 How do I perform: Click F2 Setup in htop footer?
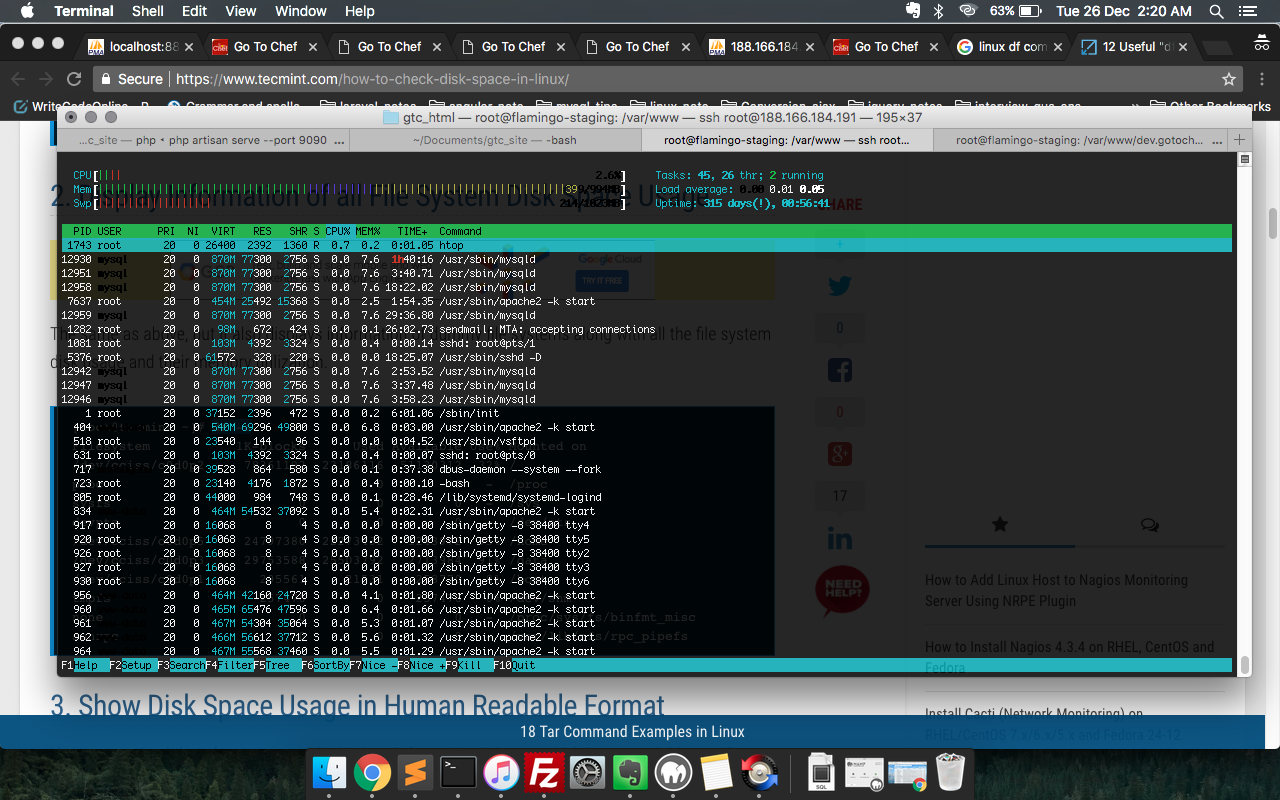click(x=131, y=665)
